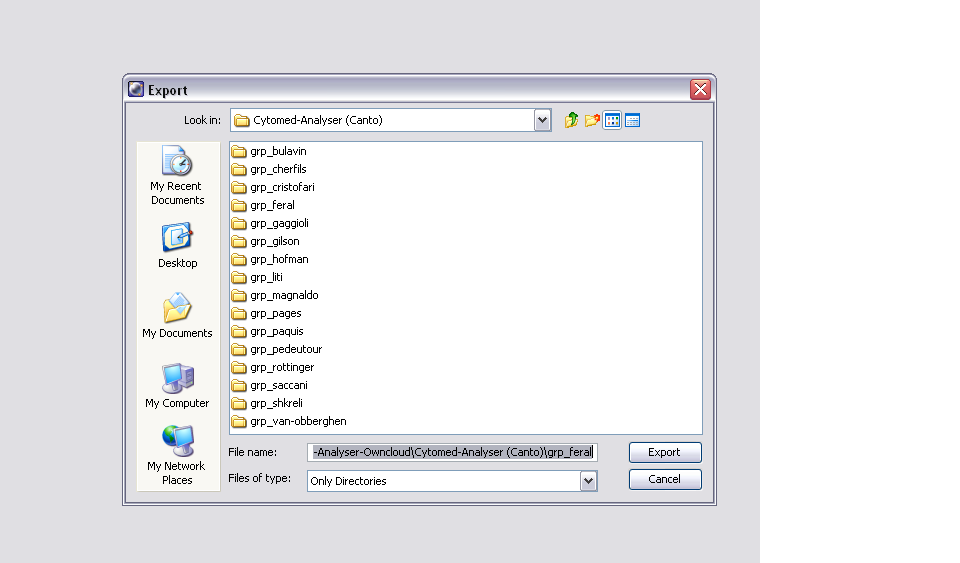Open My Recent Documents shortcut

(177, 175)
